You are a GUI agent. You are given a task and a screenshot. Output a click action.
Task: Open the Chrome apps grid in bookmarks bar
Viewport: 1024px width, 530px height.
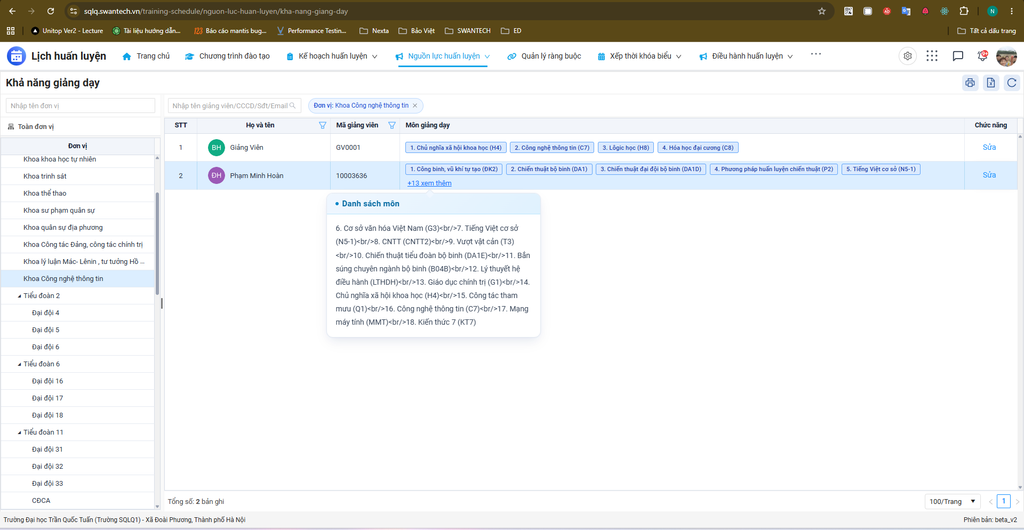(x=10, y=31)
